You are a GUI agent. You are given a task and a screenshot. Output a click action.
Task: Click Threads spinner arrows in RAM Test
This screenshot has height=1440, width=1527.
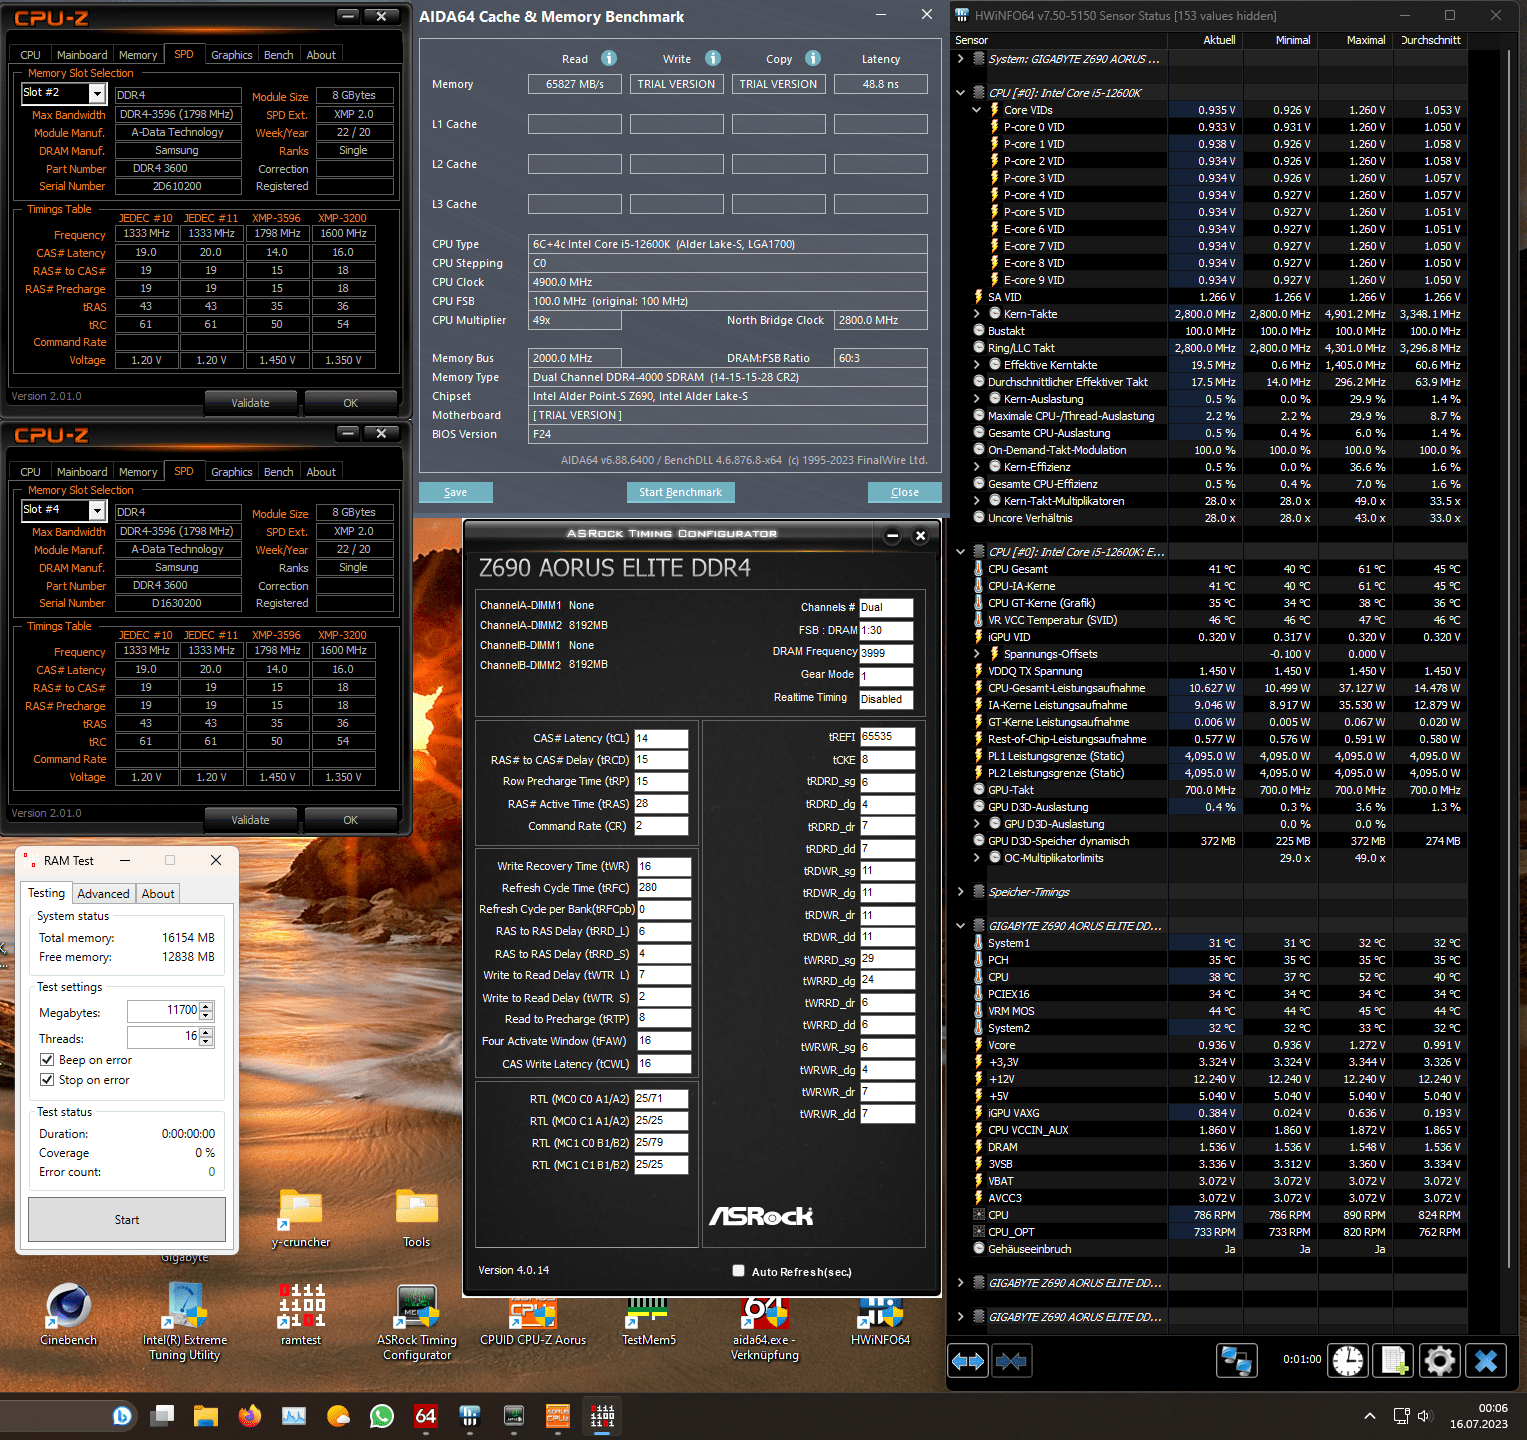coord(206,1037)
